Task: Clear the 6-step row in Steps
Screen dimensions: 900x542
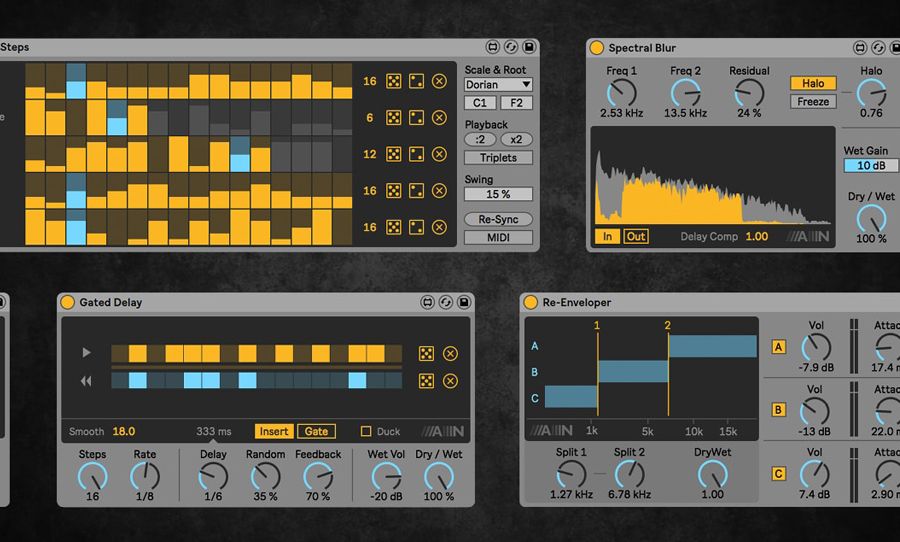Action: point(439,118)
